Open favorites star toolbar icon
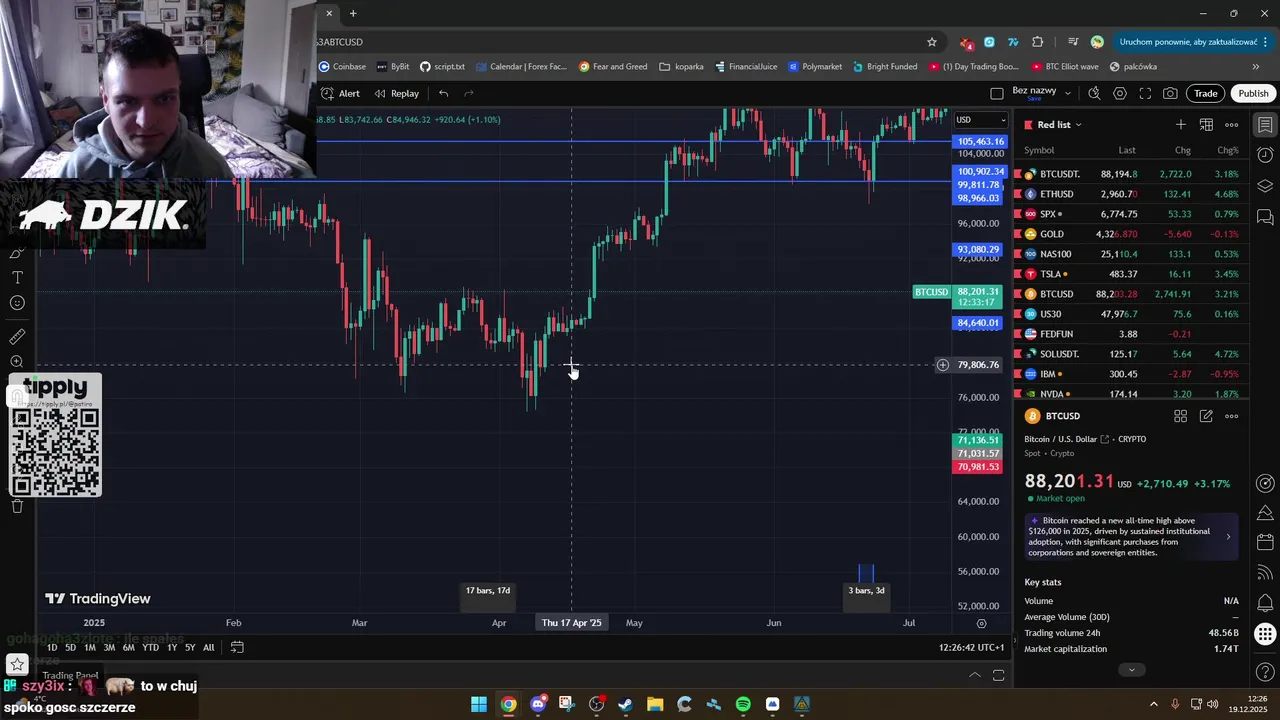1280x720 pixels. coord(17,664)
